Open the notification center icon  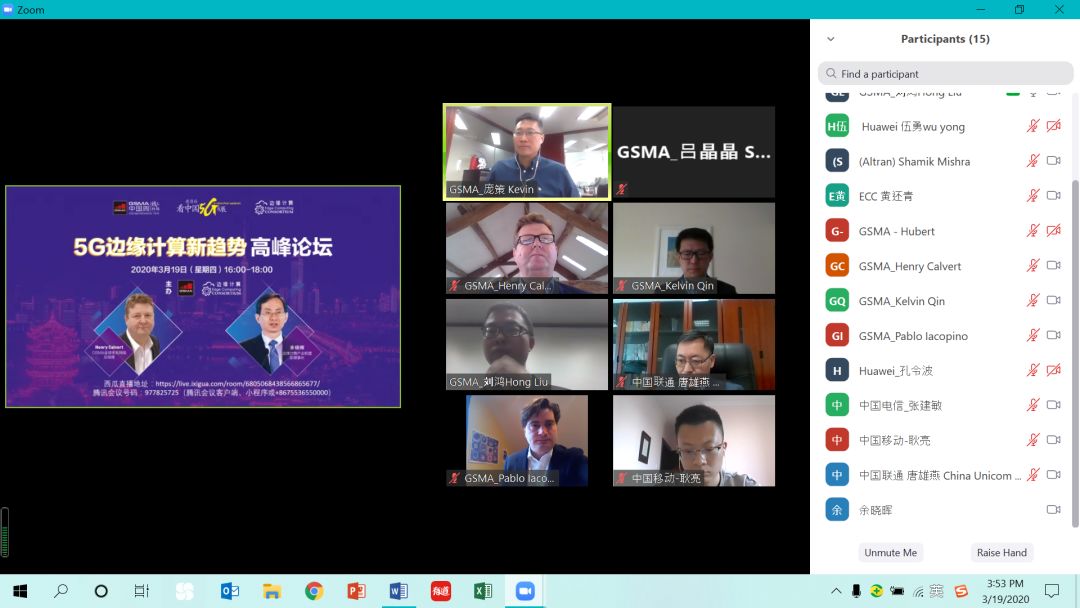coord(1052,591)
